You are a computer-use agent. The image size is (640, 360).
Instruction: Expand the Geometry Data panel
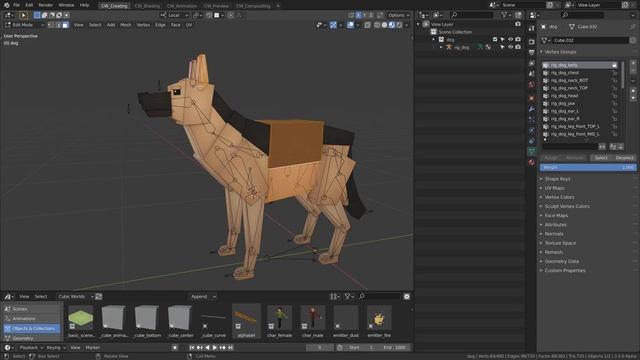[x=561, y=261]
